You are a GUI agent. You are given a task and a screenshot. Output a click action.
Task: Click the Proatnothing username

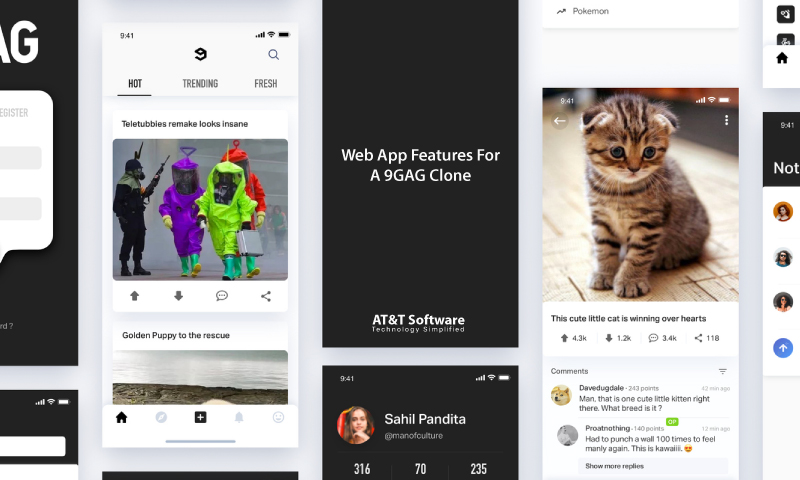607,428
